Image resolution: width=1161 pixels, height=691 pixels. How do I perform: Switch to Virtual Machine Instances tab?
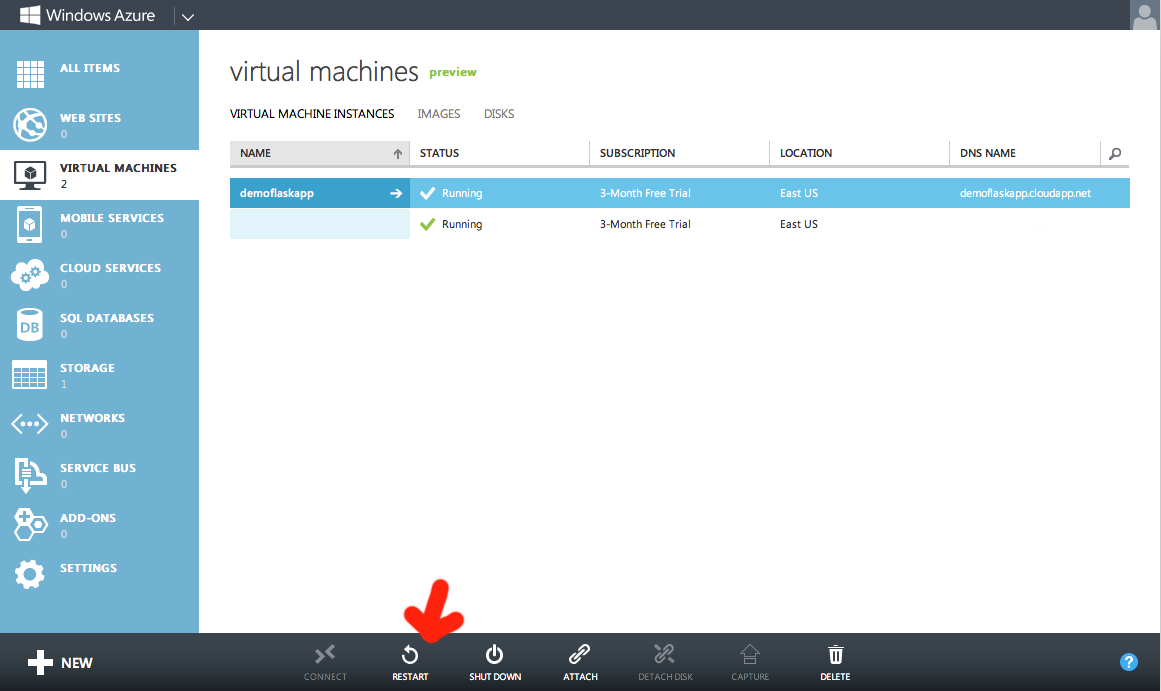coord(312,114)
